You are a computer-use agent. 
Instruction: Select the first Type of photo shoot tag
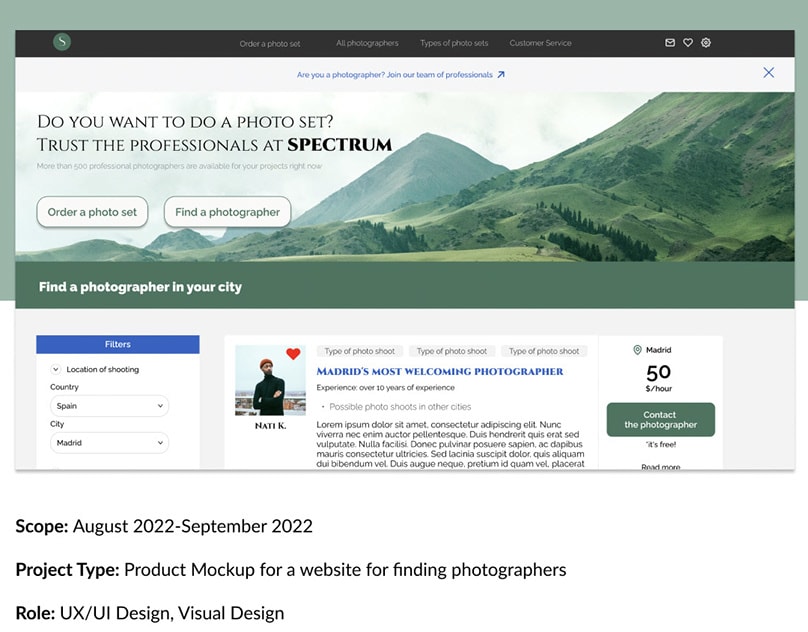point(360,351)
